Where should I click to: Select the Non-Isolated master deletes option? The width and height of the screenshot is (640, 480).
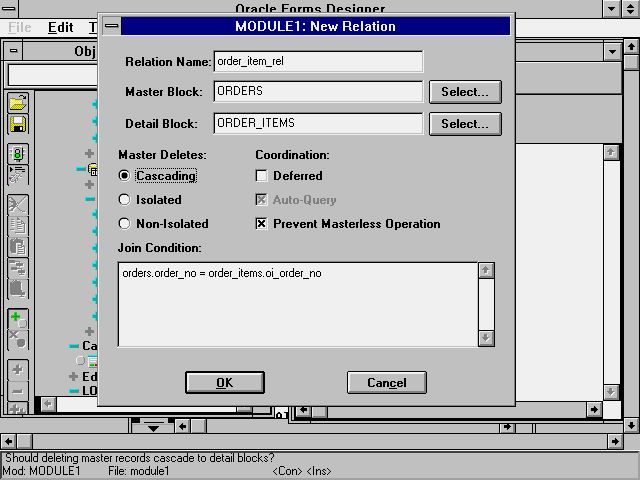coord(125,224)
